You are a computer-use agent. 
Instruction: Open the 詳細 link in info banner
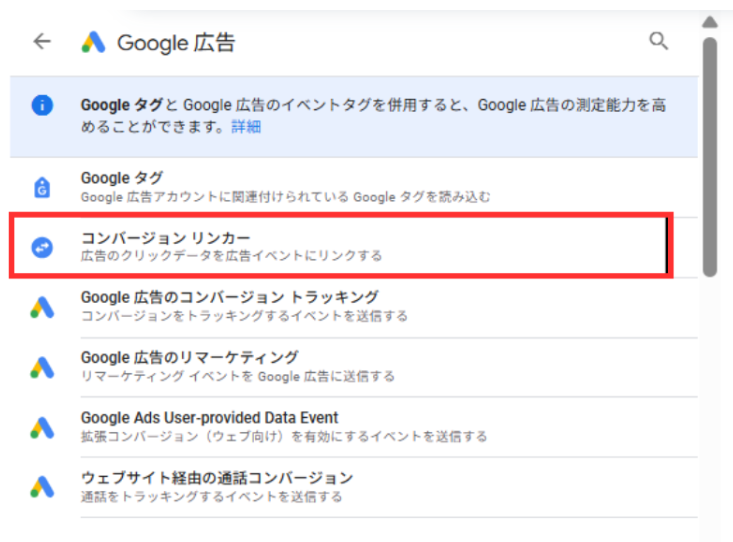click(246, 127)
